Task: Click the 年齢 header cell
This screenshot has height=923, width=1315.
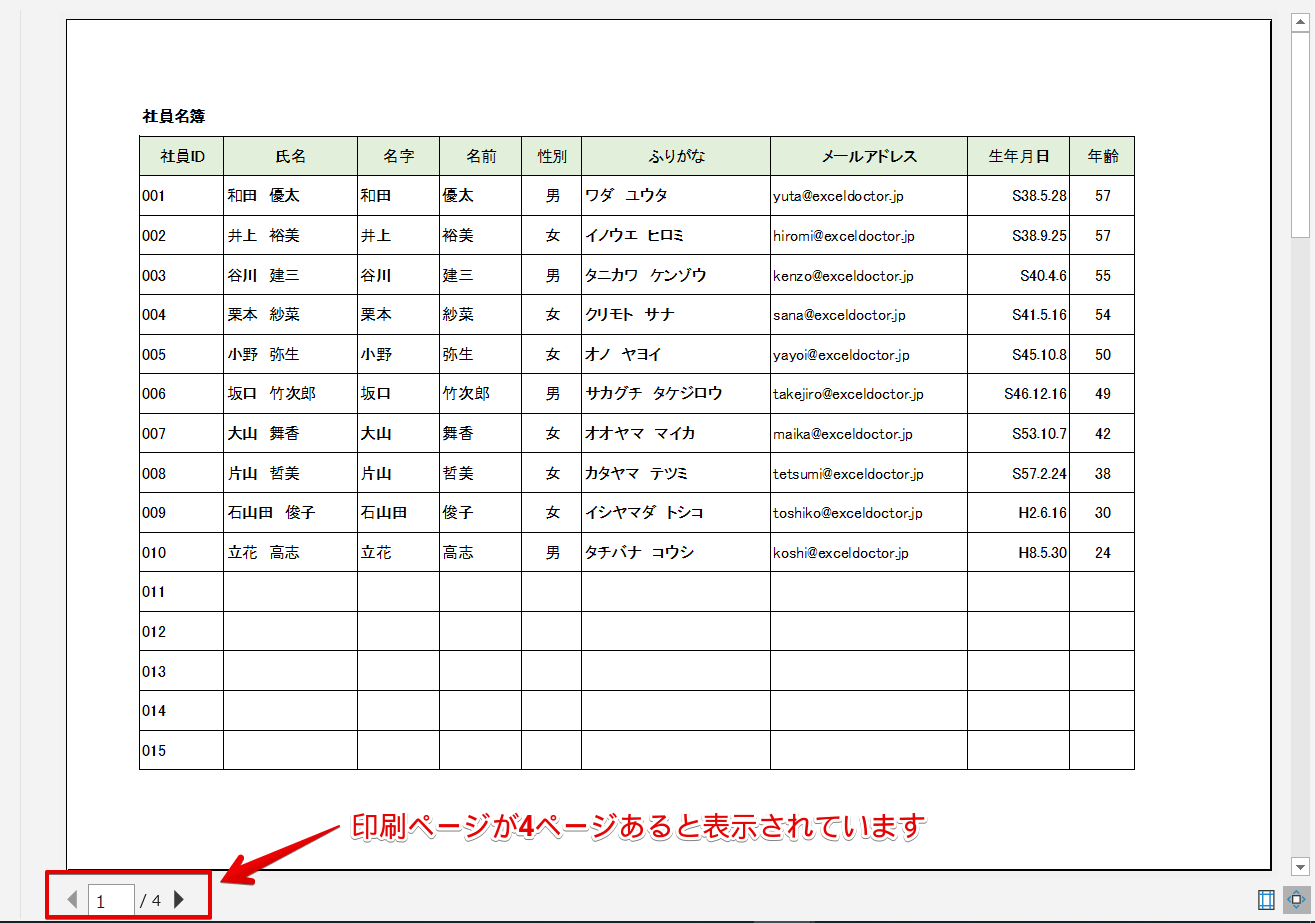Action: tap(1103, 156)
